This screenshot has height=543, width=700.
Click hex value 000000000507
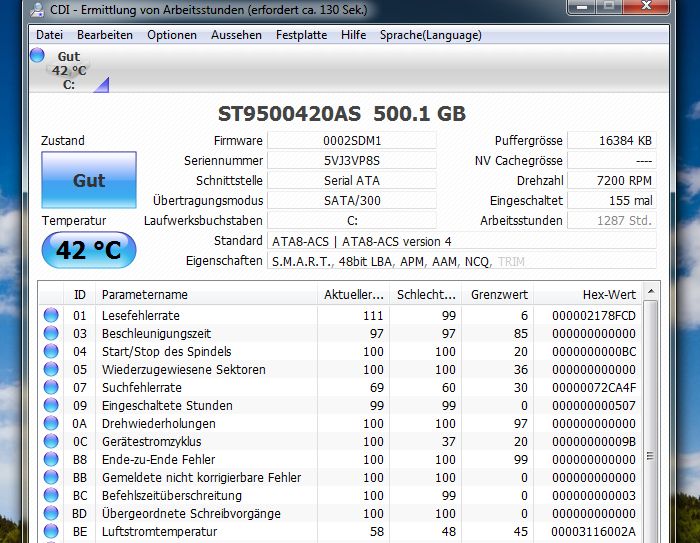594,405
